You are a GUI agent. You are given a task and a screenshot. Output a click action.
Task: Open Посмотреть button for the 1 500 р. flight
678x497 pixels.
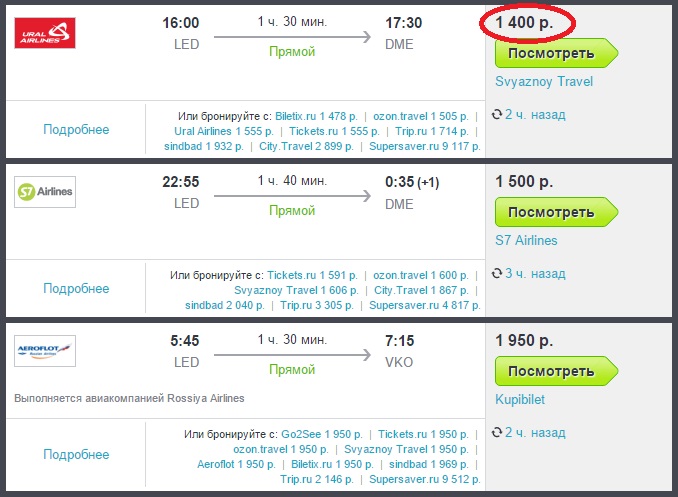(556, 212)
